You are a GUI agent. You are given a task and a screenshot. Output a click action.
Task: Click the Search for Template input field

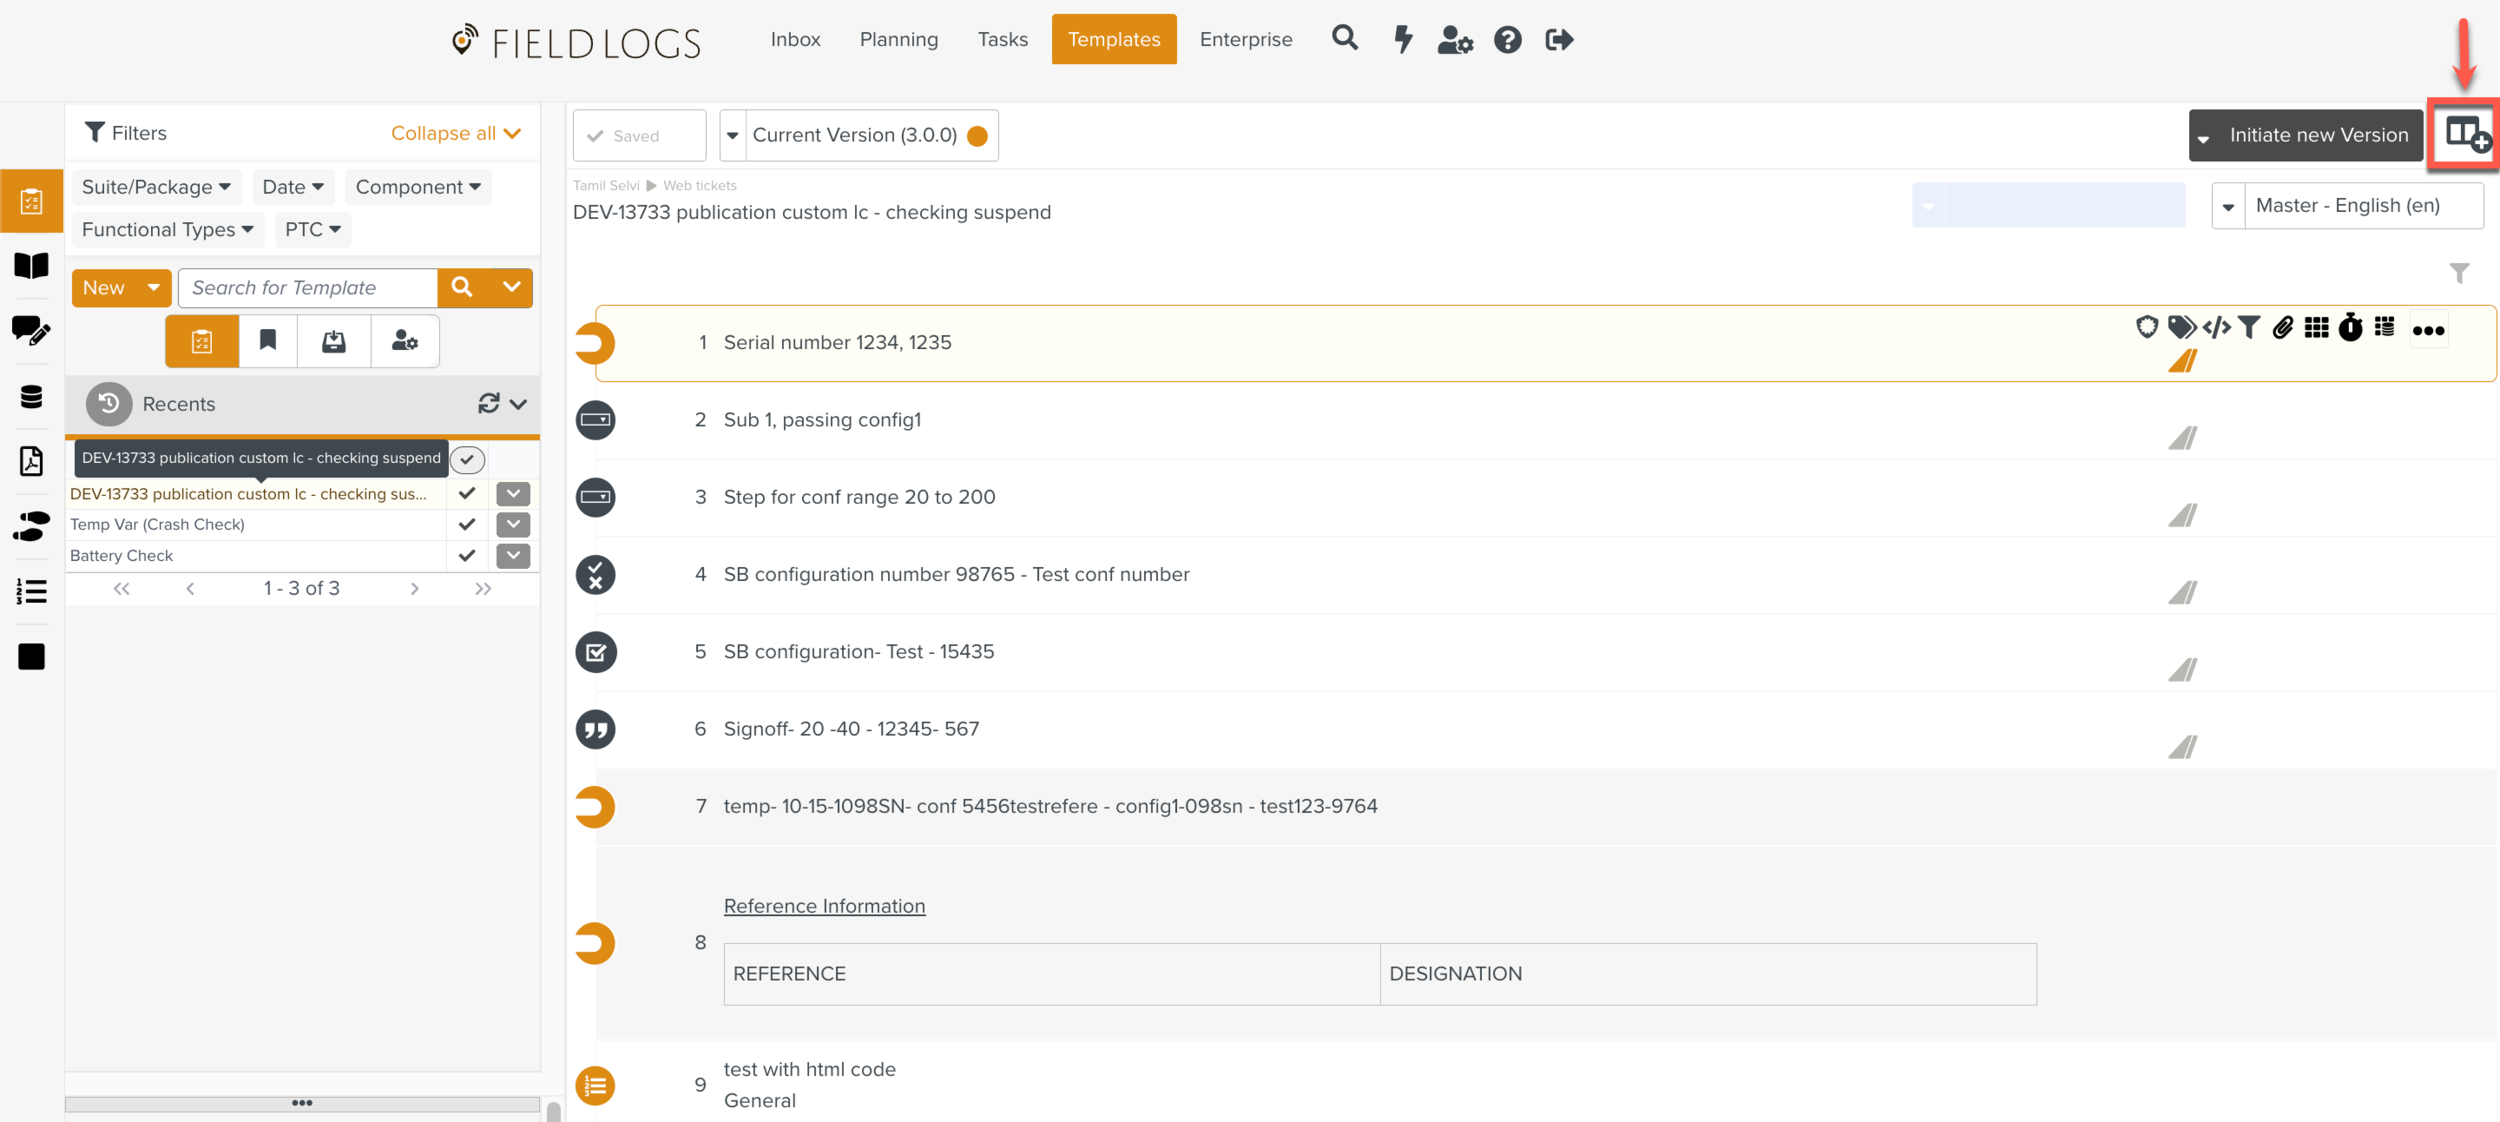click(x=308, y=288)
